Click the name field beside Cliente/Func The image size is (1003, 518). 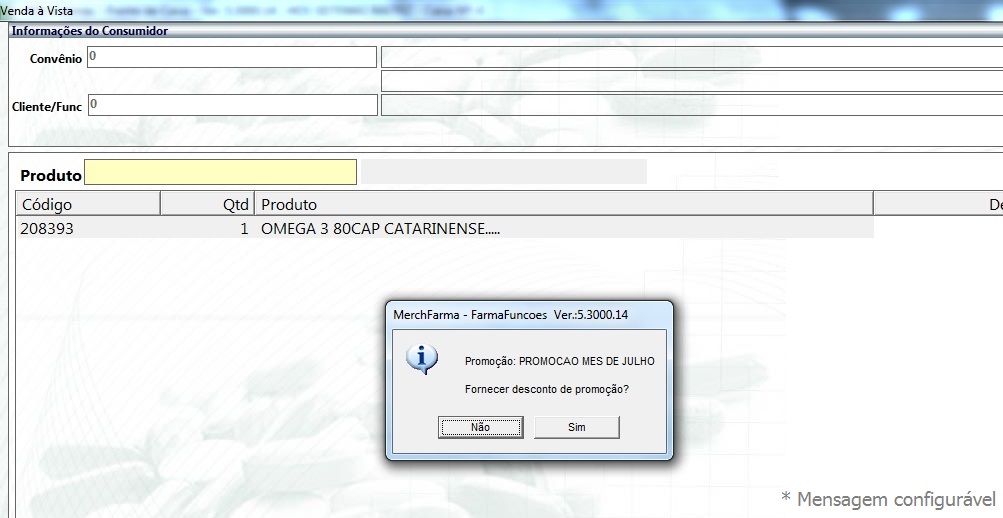coord(691,105)
